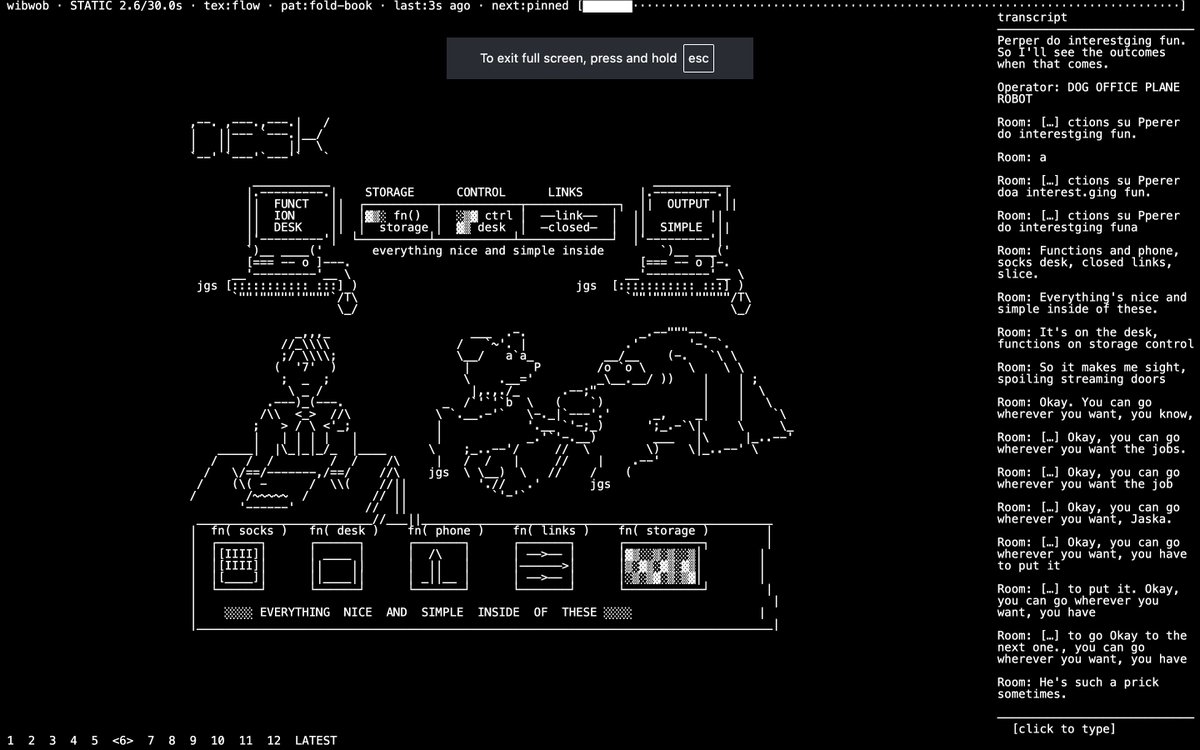This screenshot has width=1200, height=750.
Task: Switch to page 11
Action: pyautogui.click(x=245, y=741)
